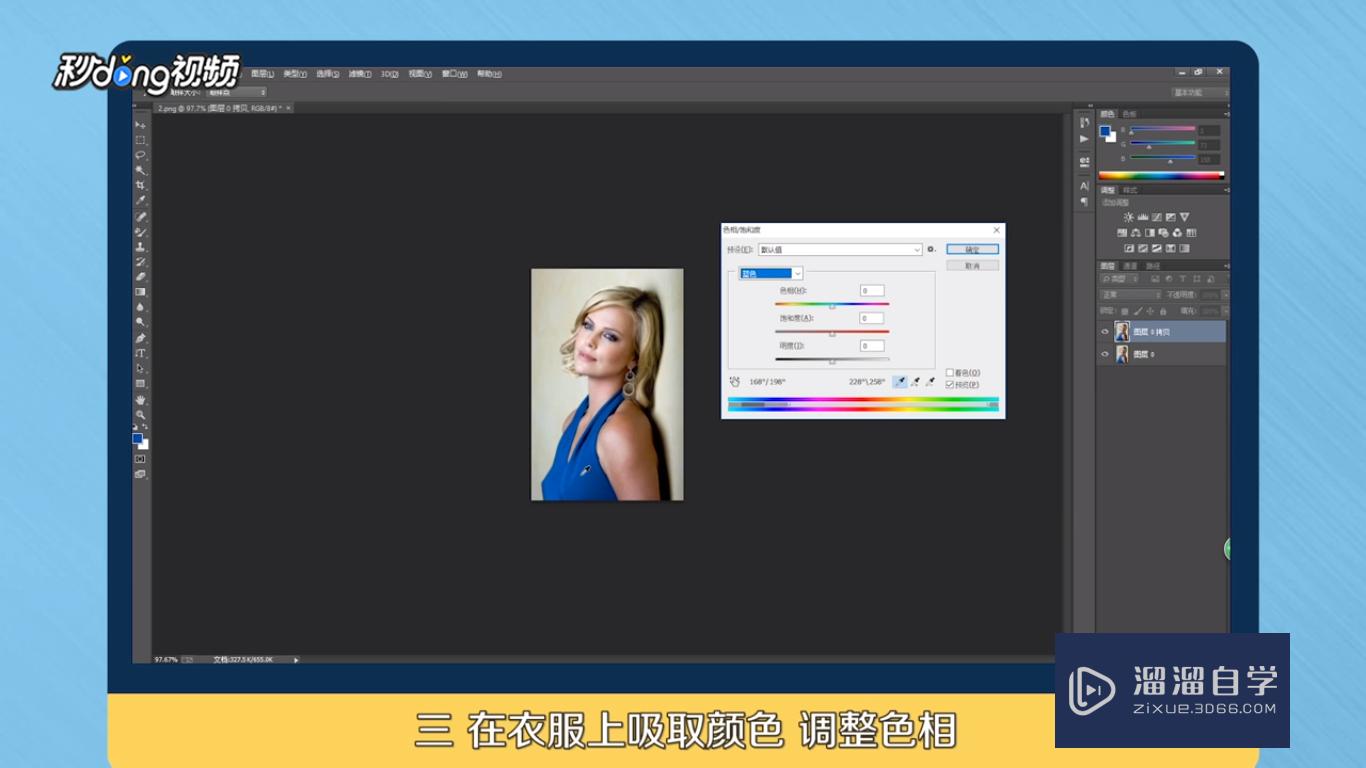Open the layer blend mode dropdown

click(1130, 295)
